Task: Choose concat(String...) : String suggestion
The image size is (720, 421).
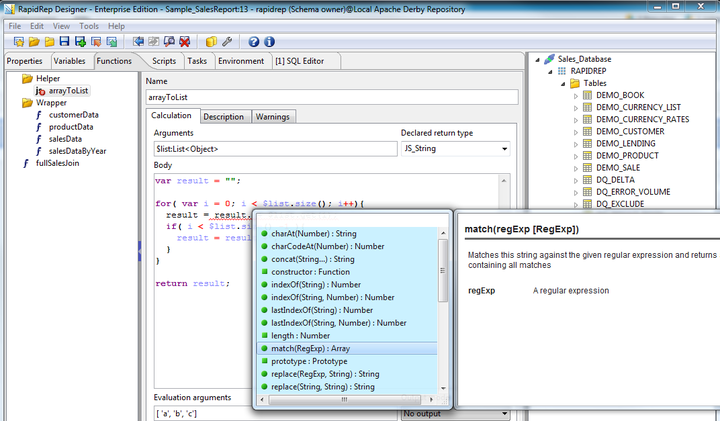Action: point(348,259)
